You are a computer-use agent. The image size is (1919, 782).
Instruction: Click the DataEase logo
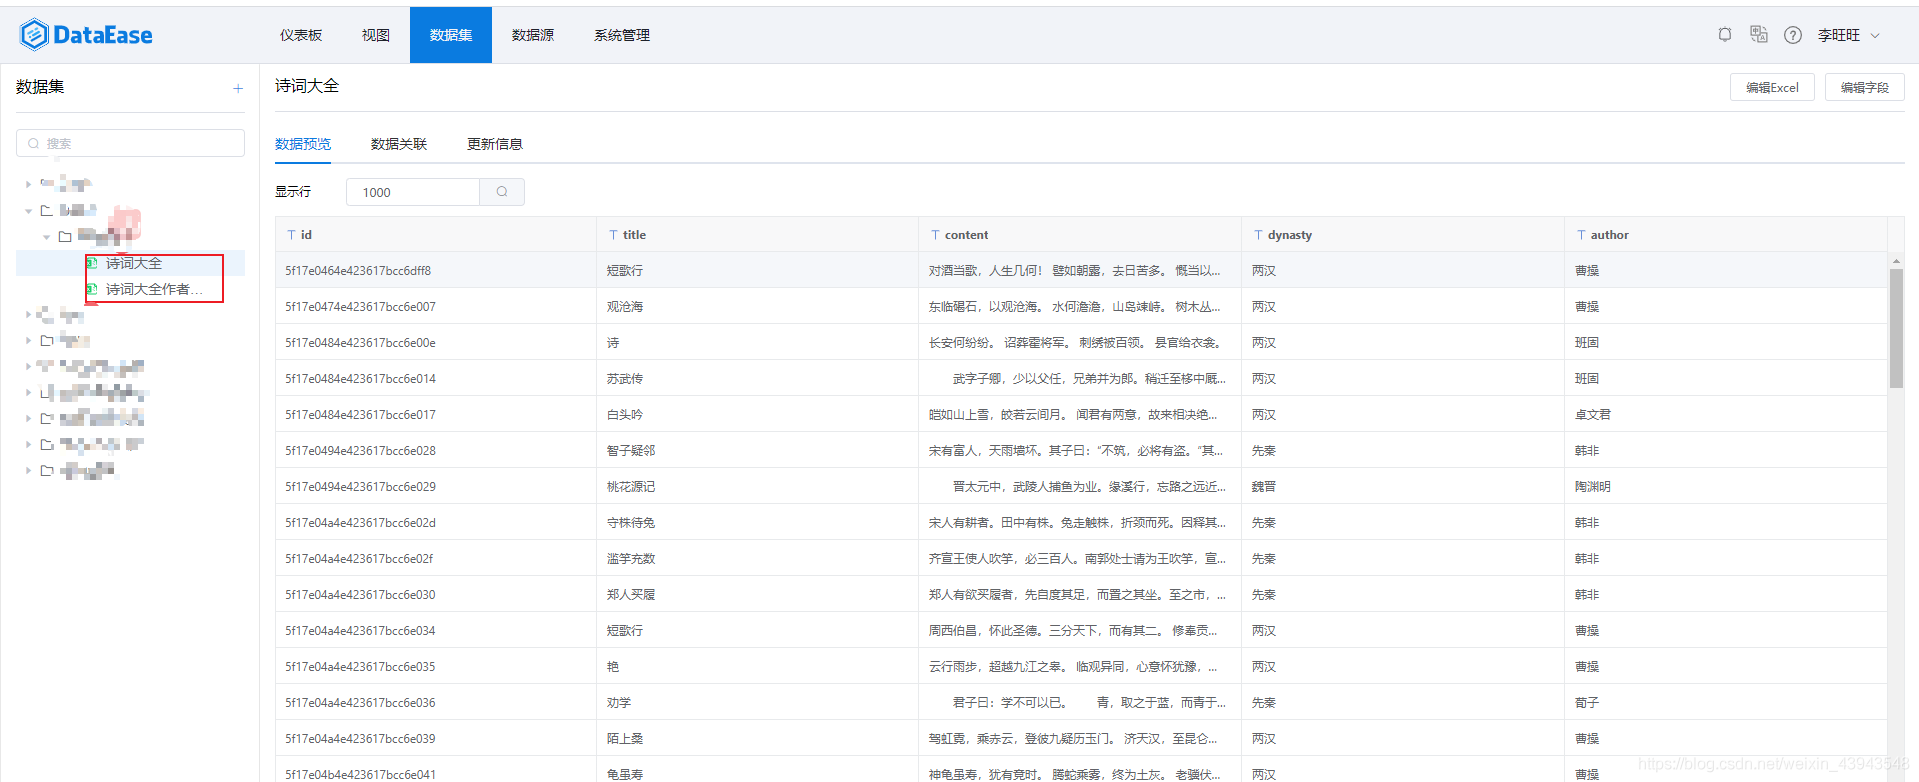tap(86, 35)
